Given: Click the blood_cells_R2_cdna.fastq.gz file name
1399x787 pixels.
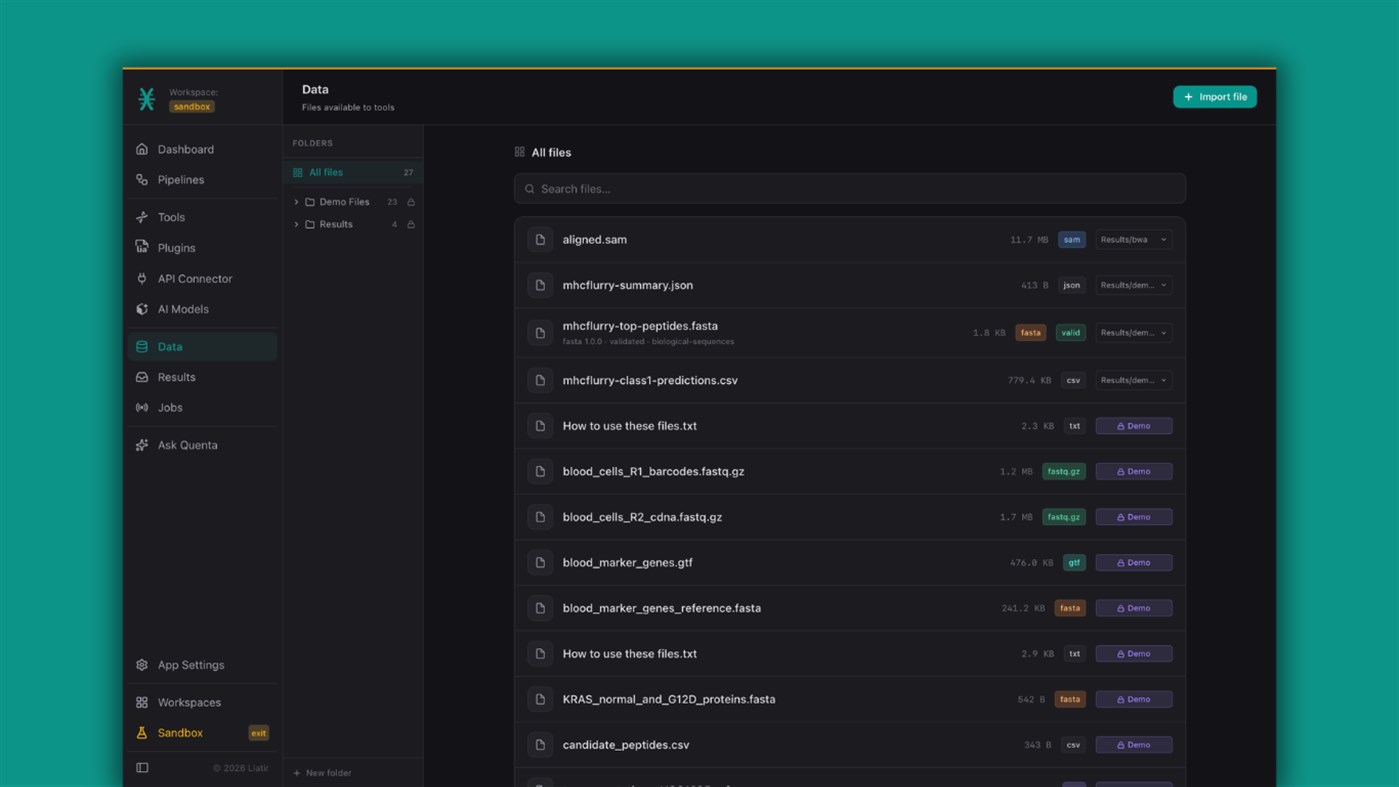Looking at the screenshot, I should (x=642, y=517).
